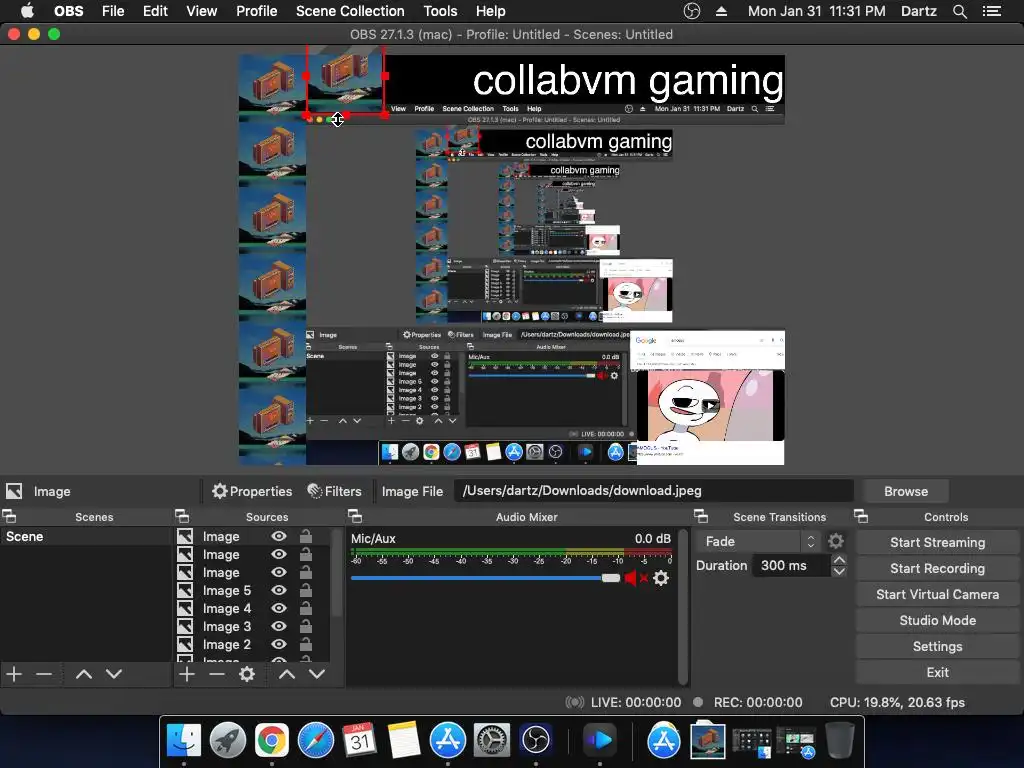Click the image file path field
The image size is (1024, 768).
tap(654, 490)
